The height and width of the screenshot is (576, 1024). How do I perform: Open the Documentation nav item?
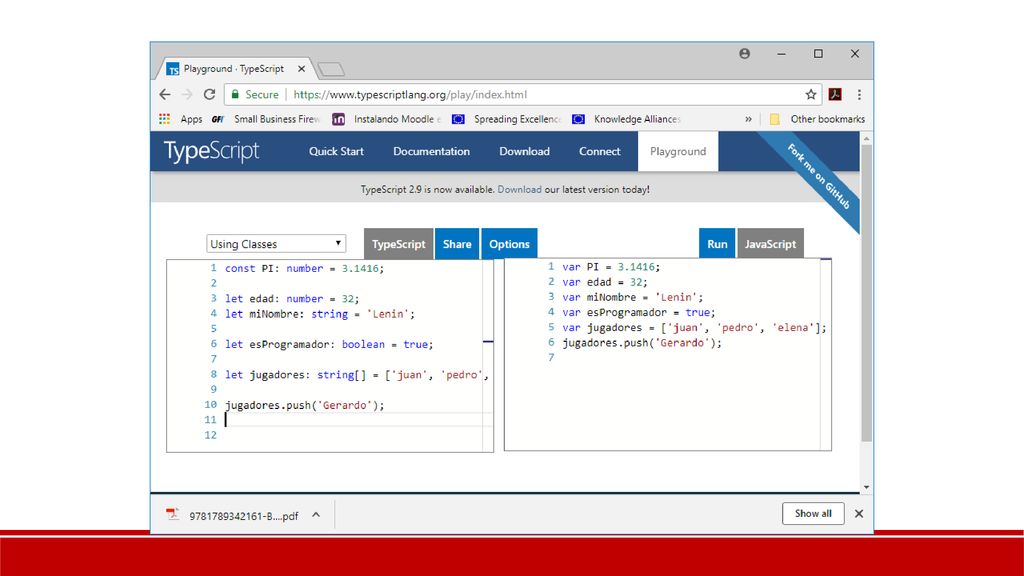click(x=431, y=152)
